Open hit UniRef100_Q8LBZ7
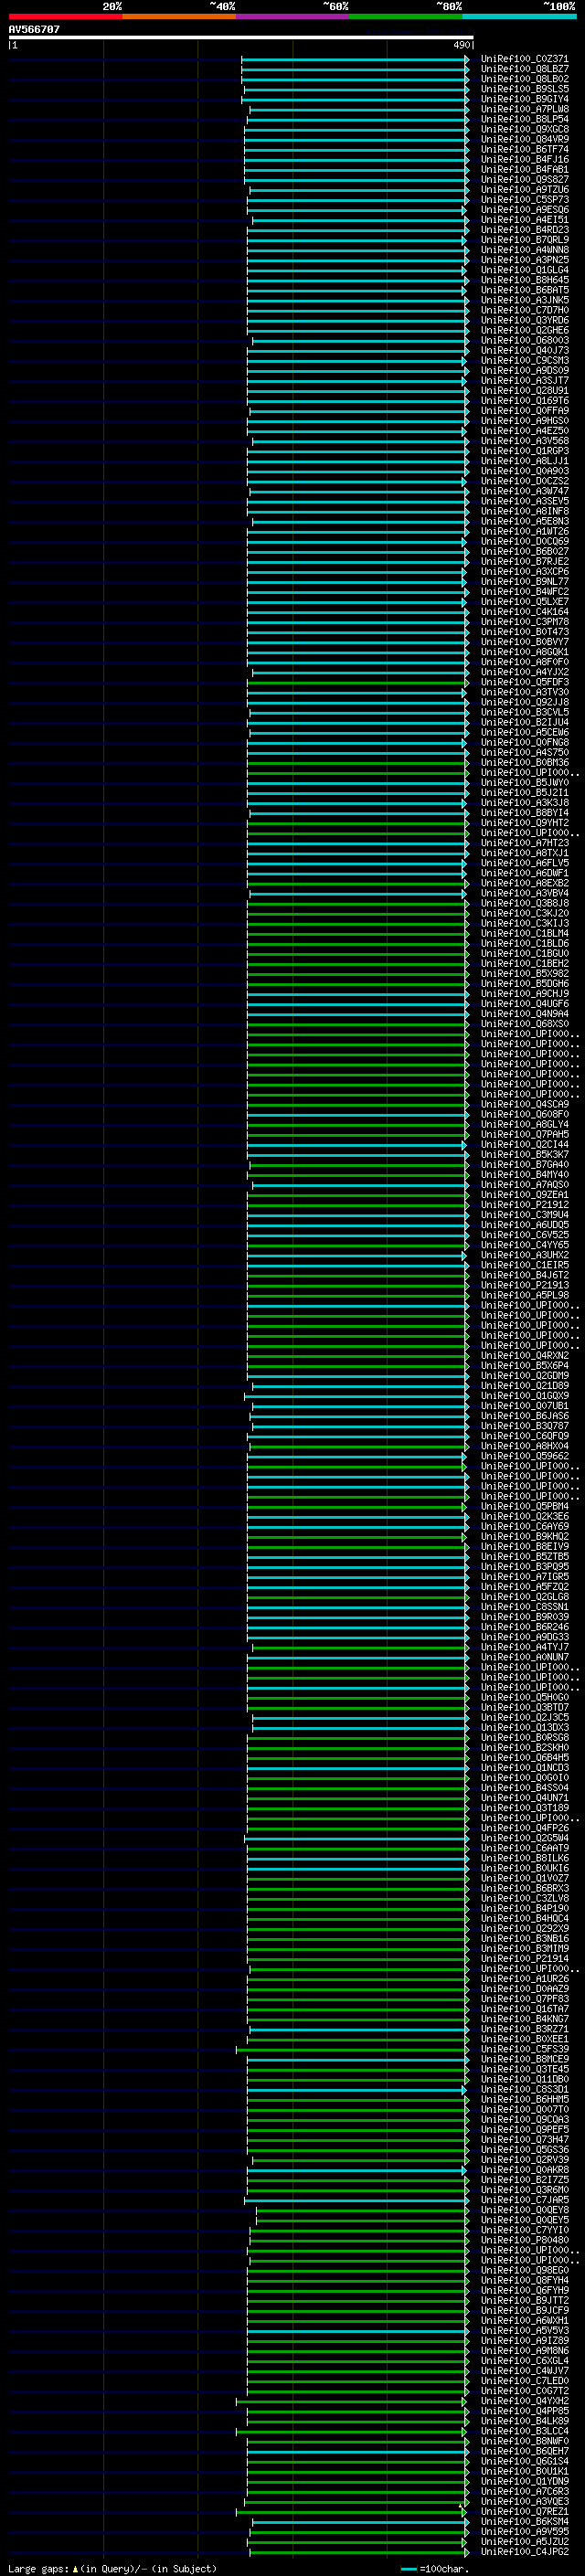The height and width of the screenshot is (2576, 585). [524, 69]
